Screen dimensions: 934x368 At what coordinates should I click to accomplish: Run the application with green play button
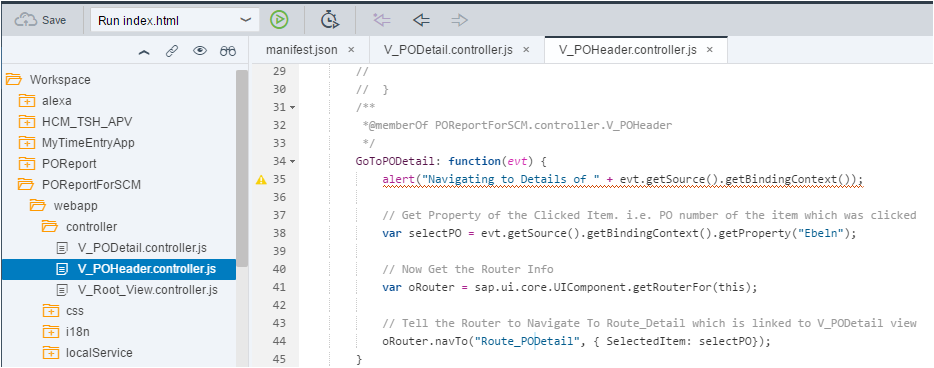click(279, 20)
